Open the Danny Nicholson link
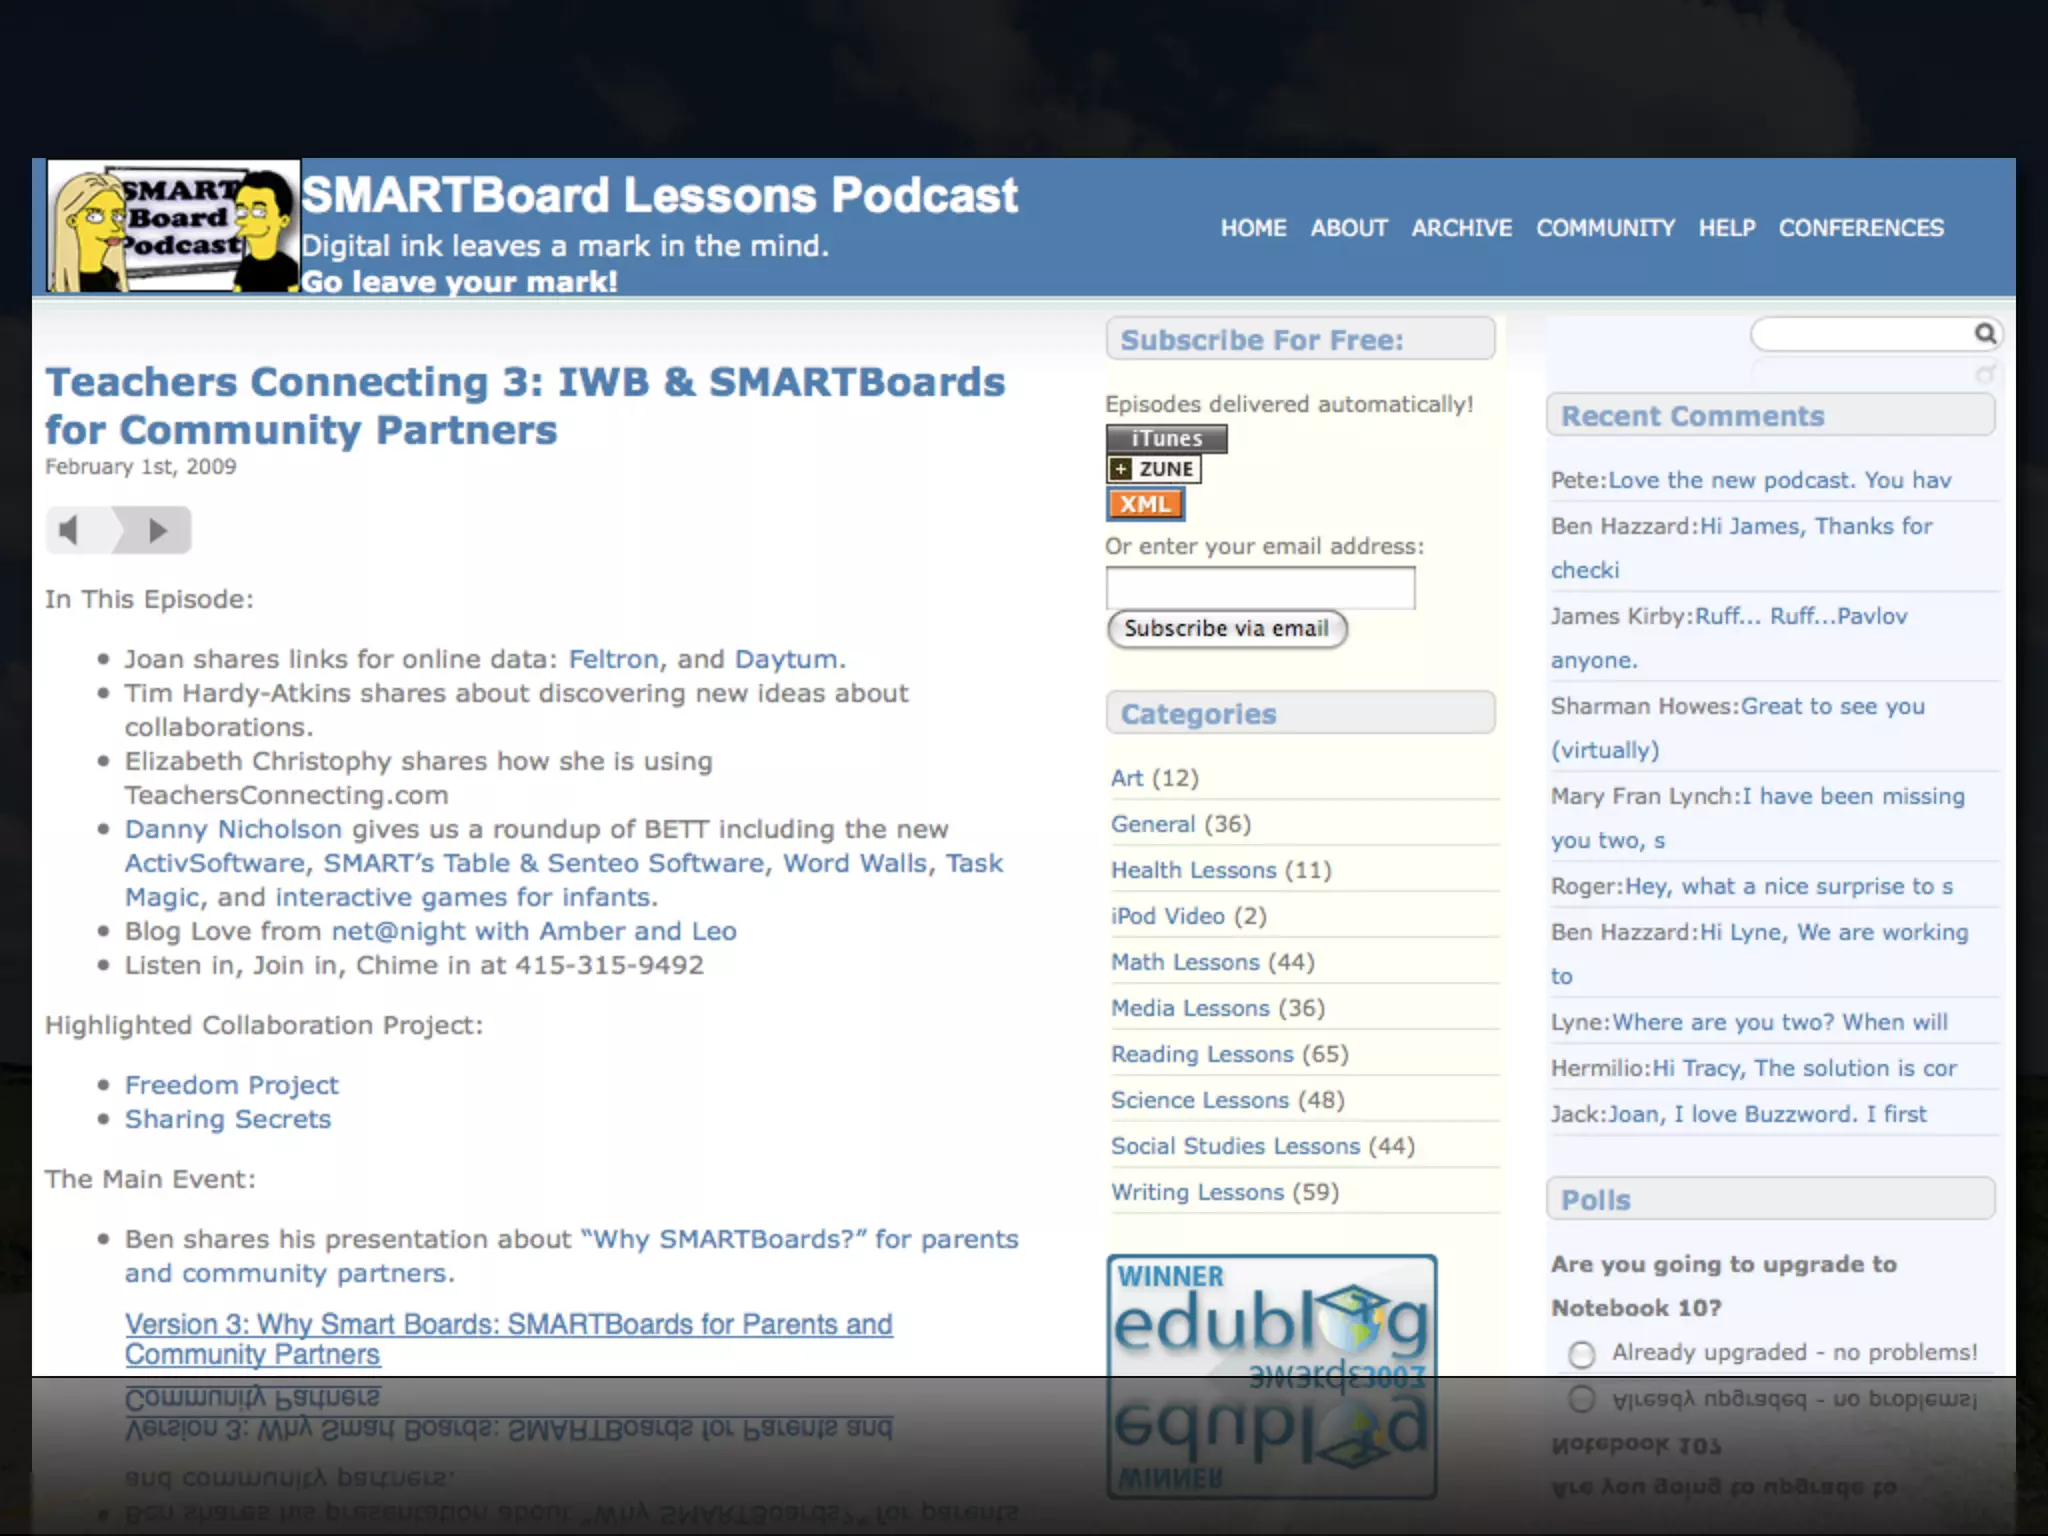 point(233,829)
